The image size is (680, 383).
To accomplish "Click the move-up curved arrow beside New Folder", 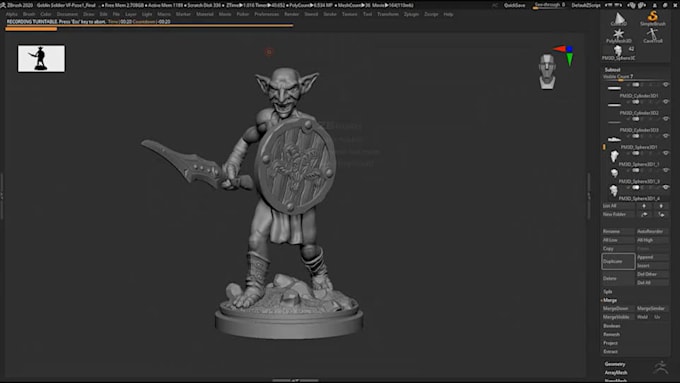I will 644,214.
